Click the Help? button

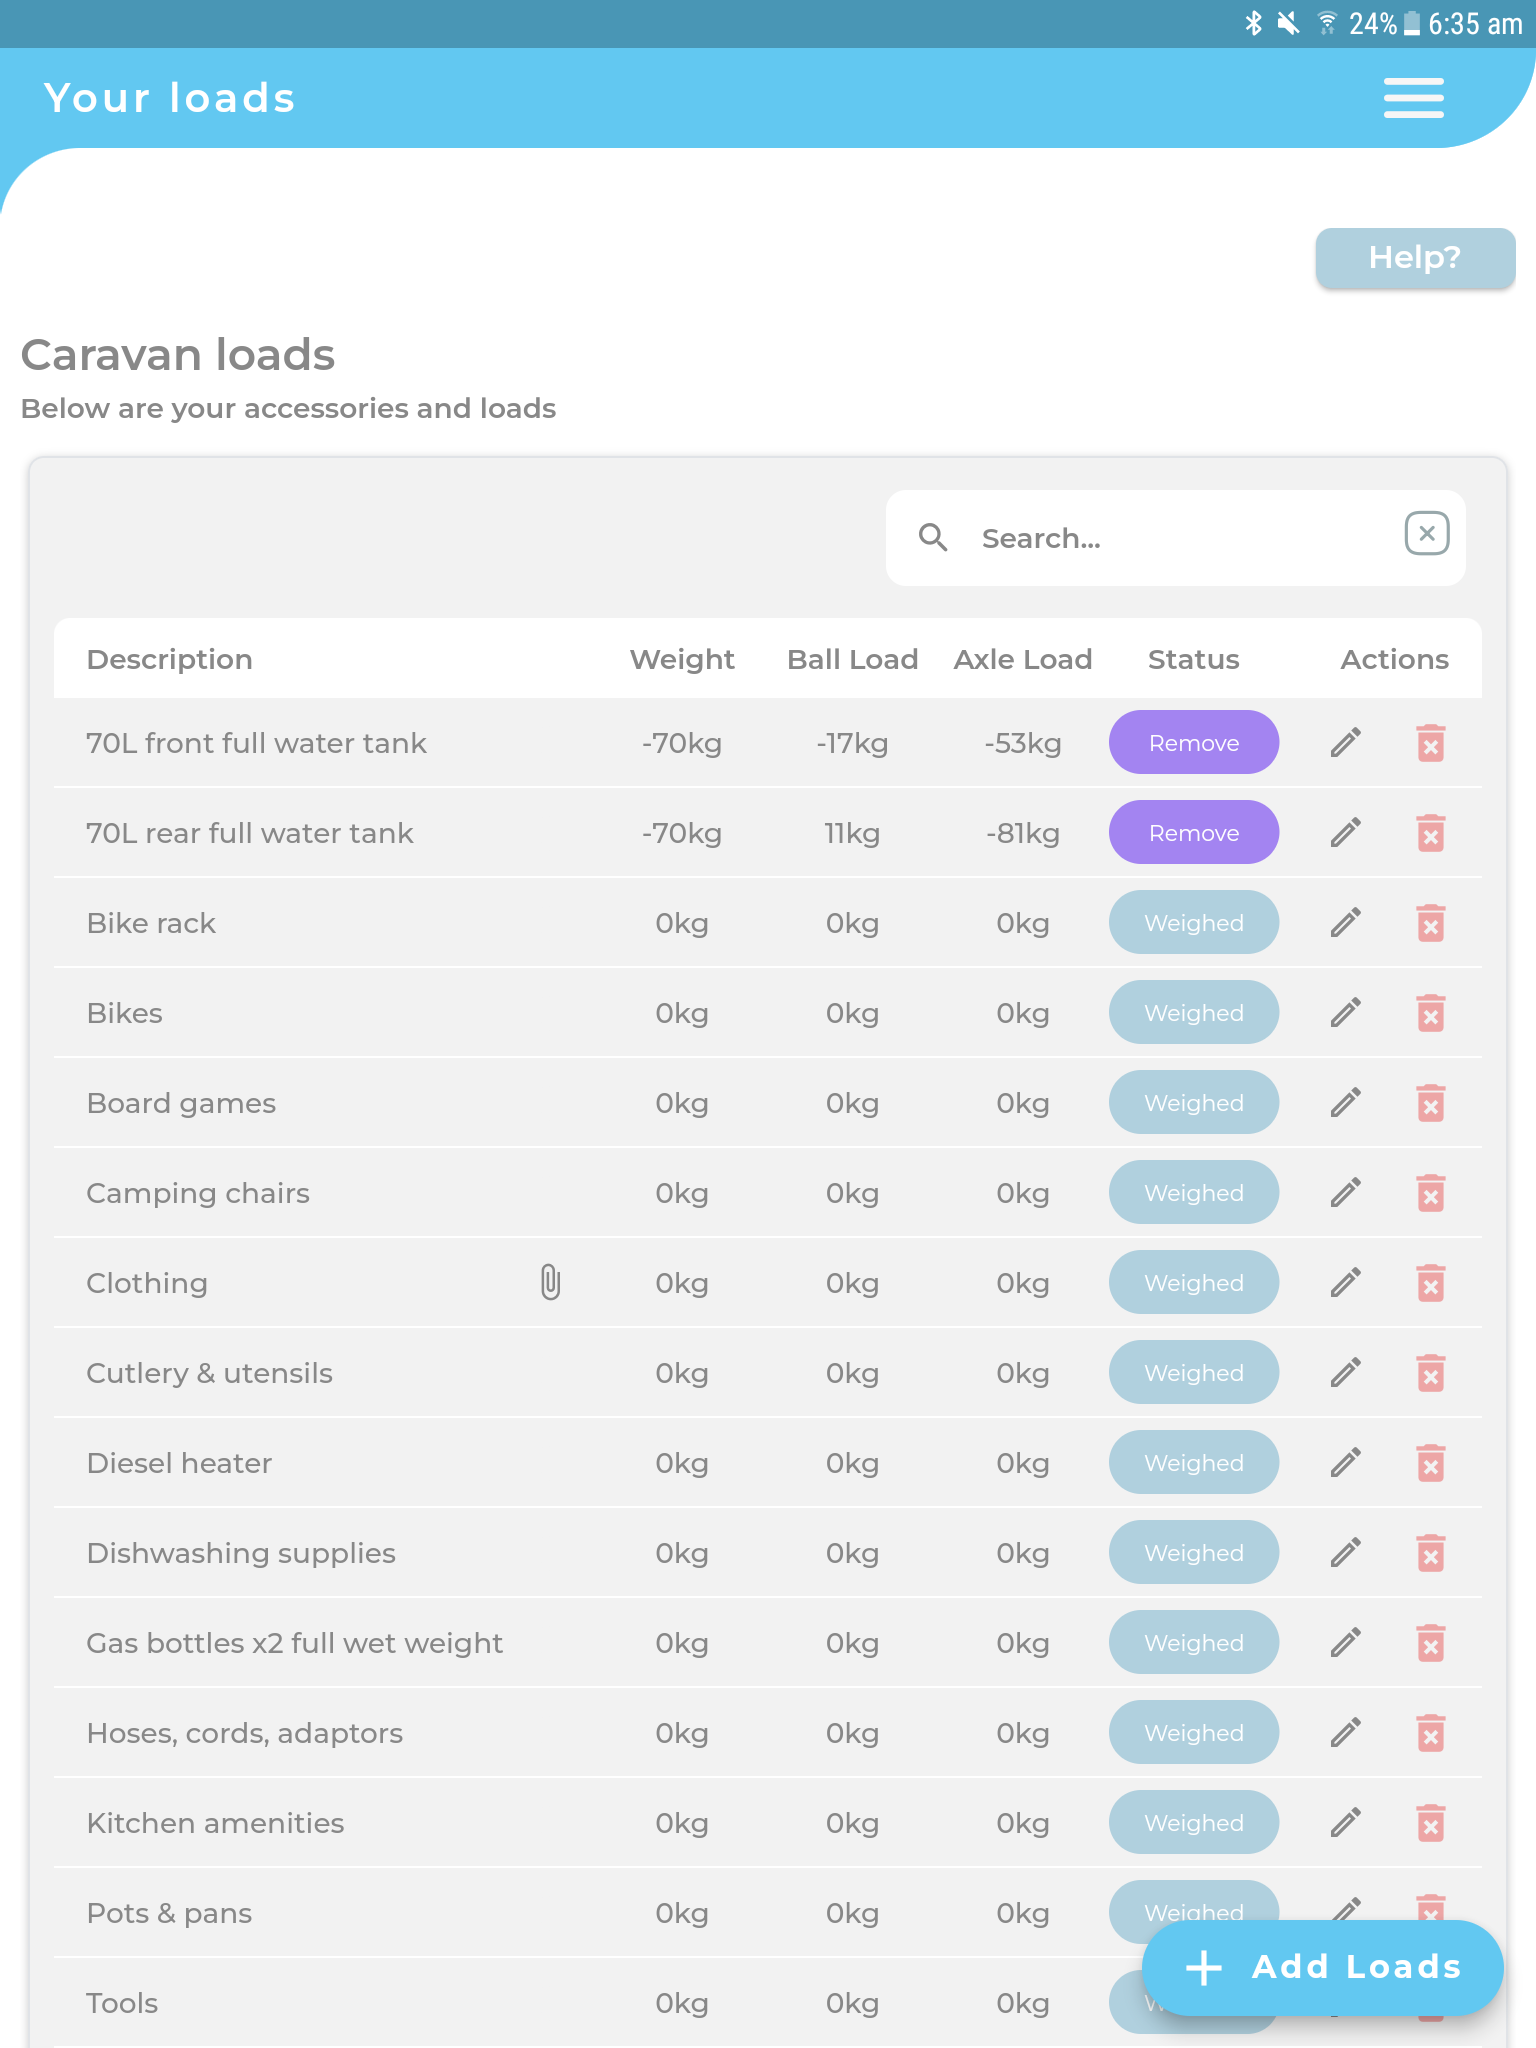point(1414,258)
